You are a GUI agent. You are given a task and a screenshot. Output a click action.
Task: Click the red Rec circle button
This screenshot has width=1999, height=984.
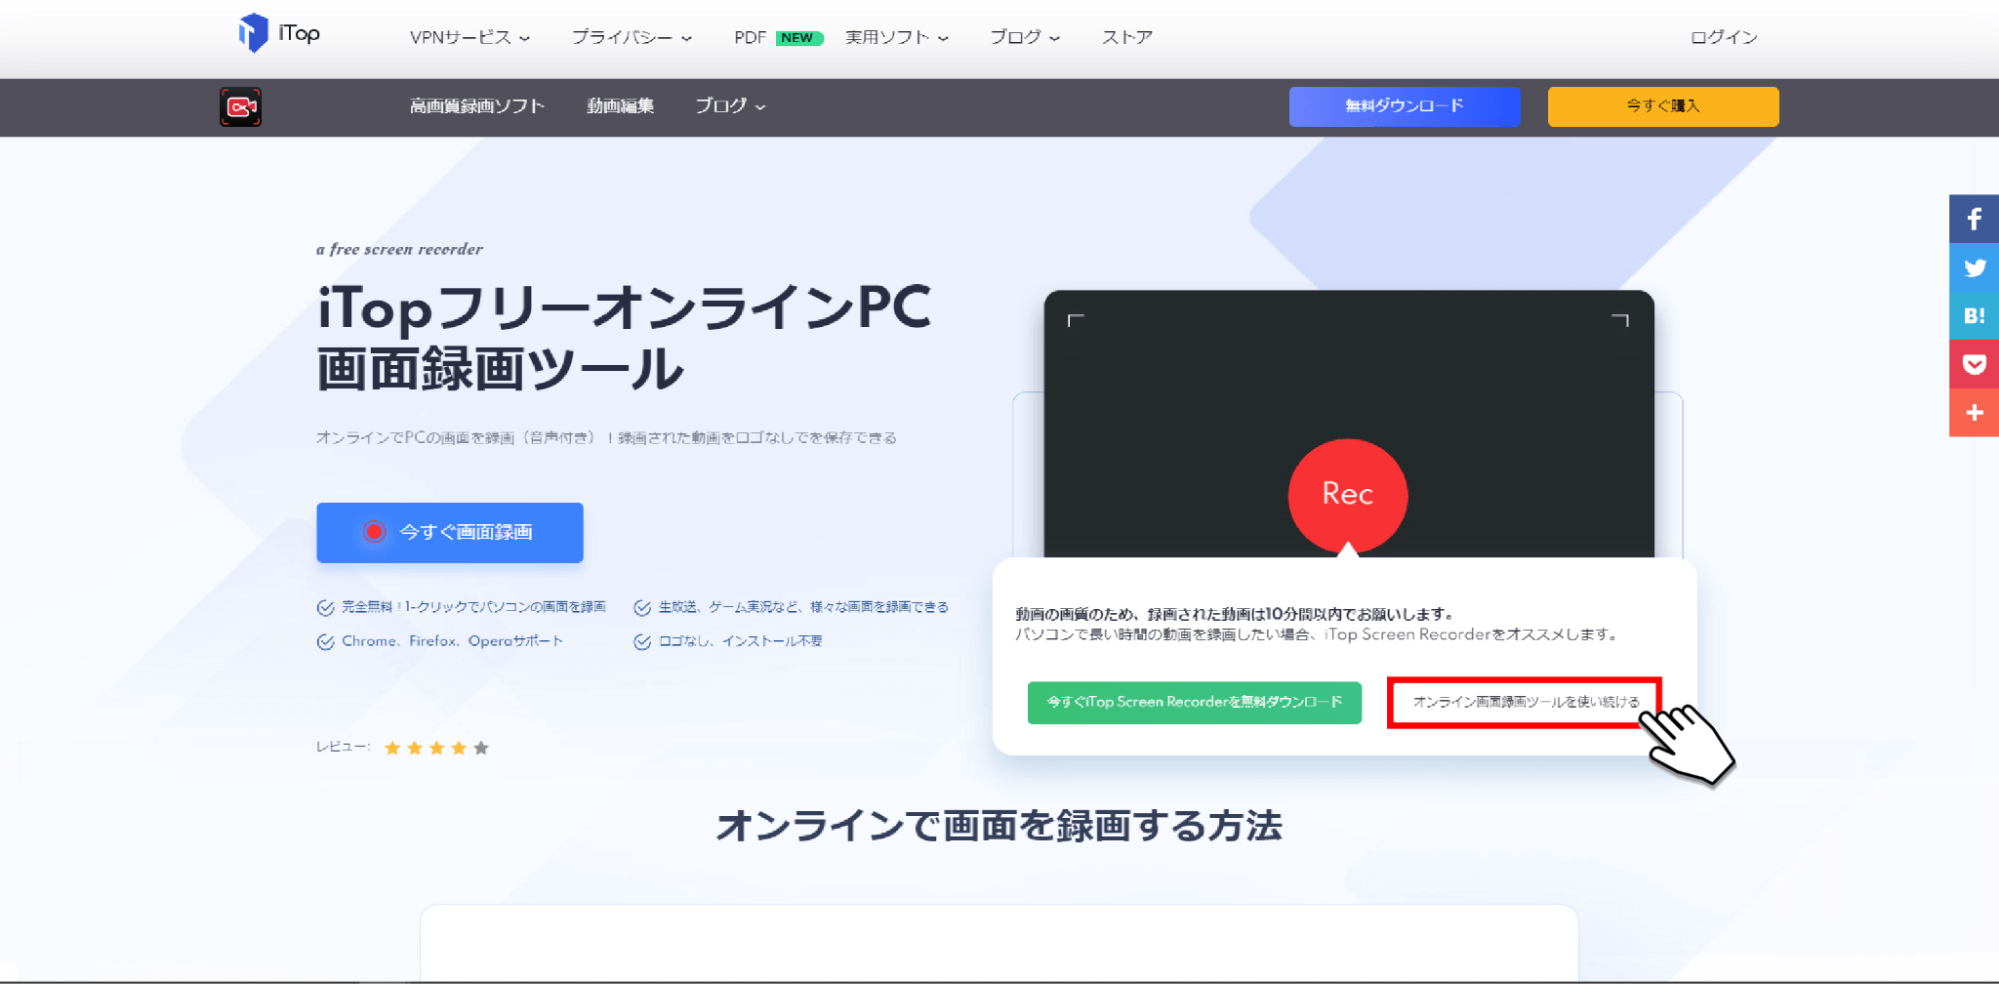(1347, 495)
